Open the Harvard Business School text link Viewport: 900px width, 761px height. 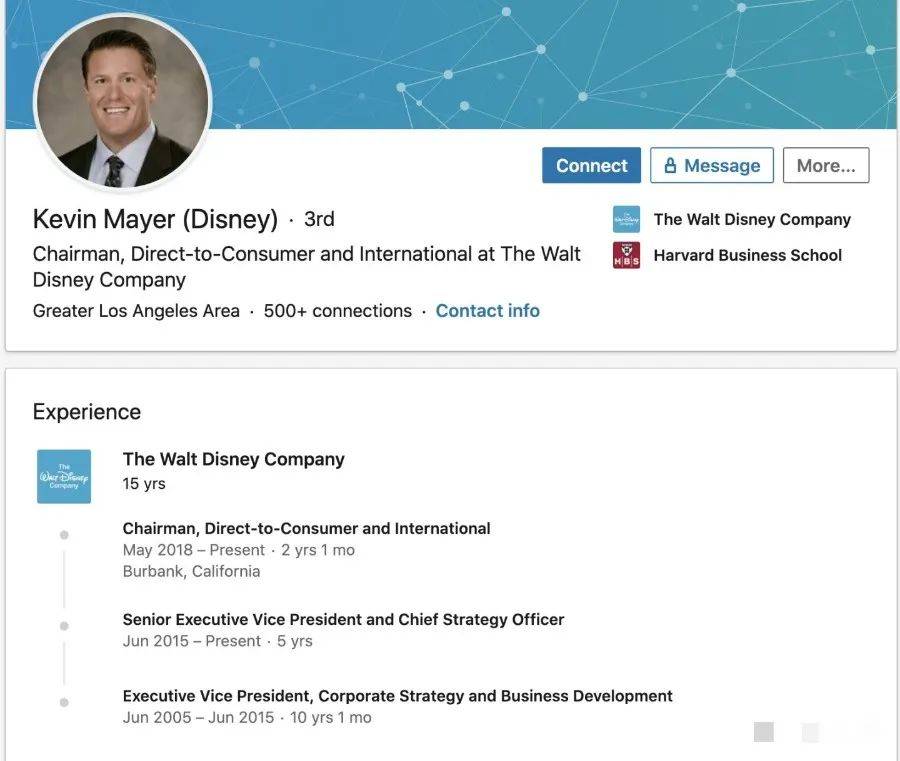click(747, 255)
